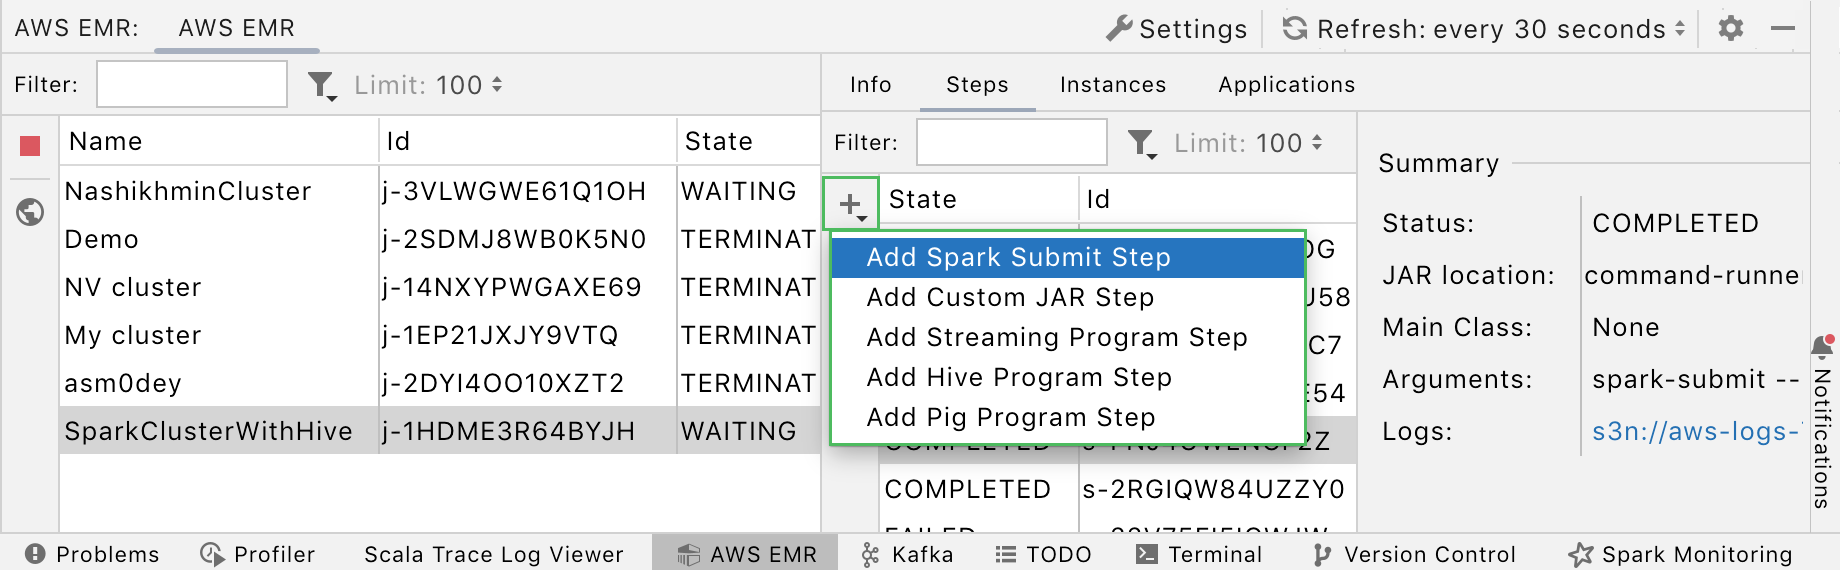Select the NashikhminCluster row
The image size is (1840, 570).
click(440, 191)
